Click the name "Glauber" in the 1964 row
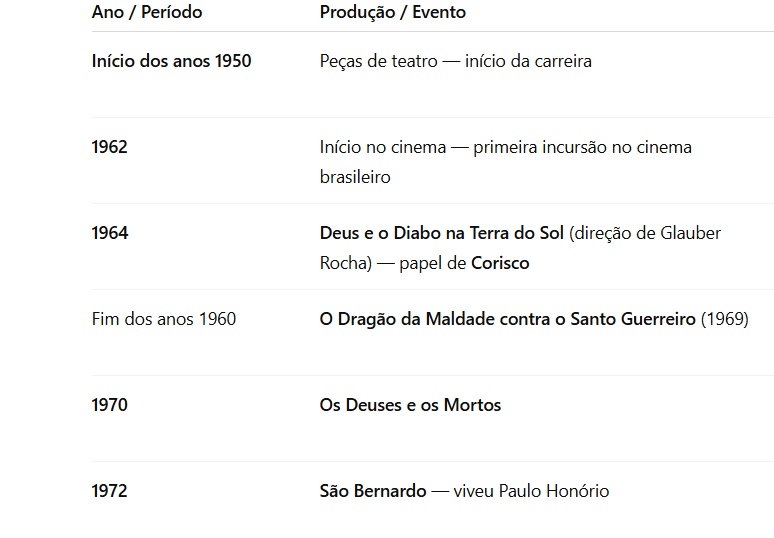This screenshot has height=538, width=774. click(691, 233)
